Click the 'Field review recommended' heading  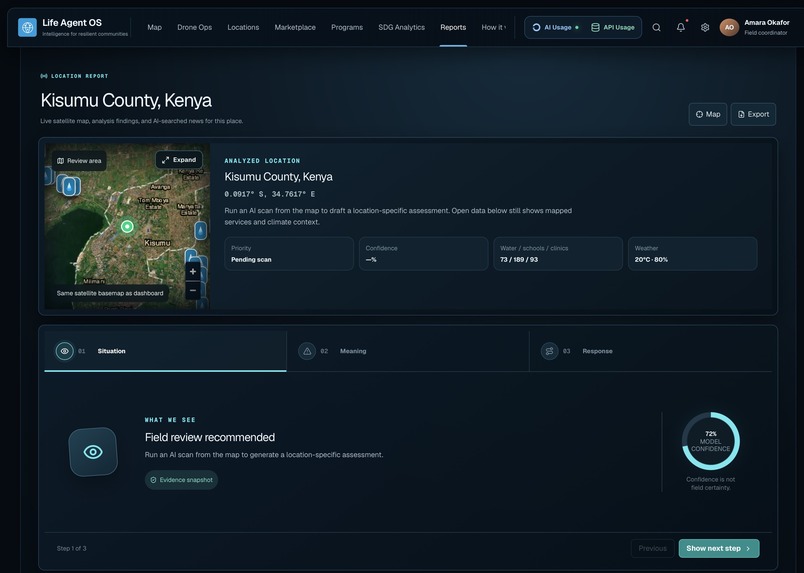tap(210, 438)
